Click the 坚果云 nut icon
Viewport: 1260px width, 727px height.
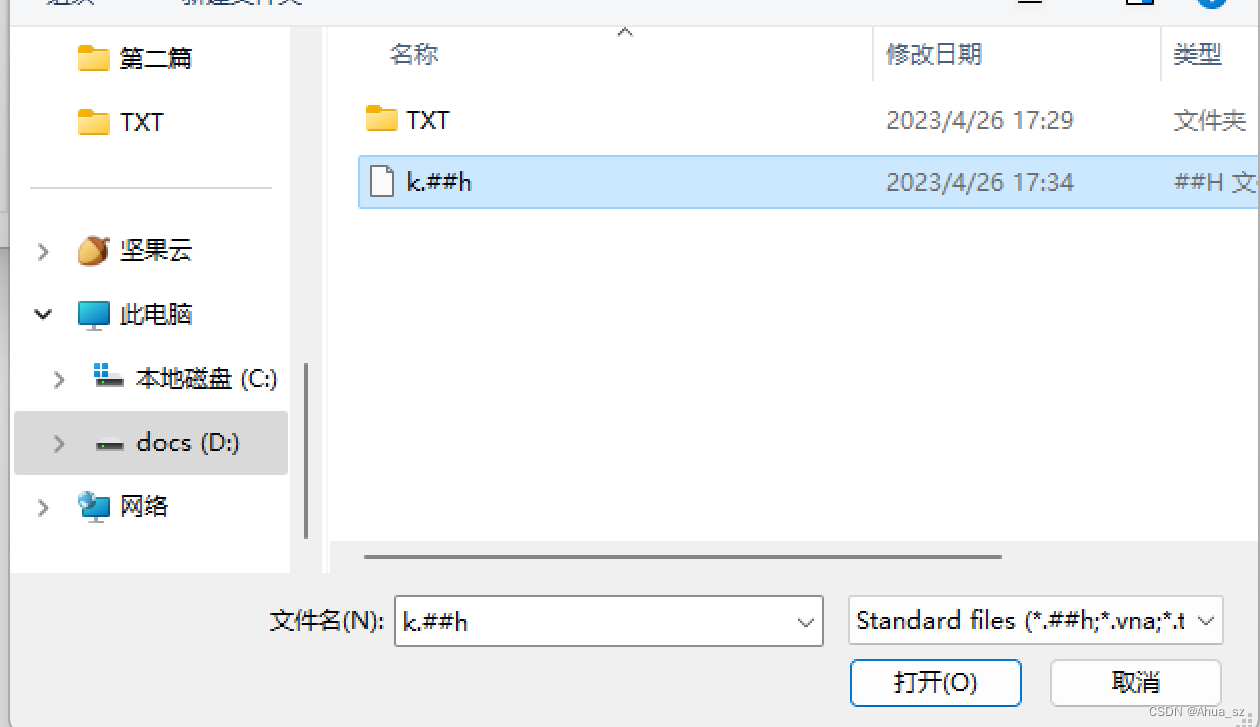(94, 250)
